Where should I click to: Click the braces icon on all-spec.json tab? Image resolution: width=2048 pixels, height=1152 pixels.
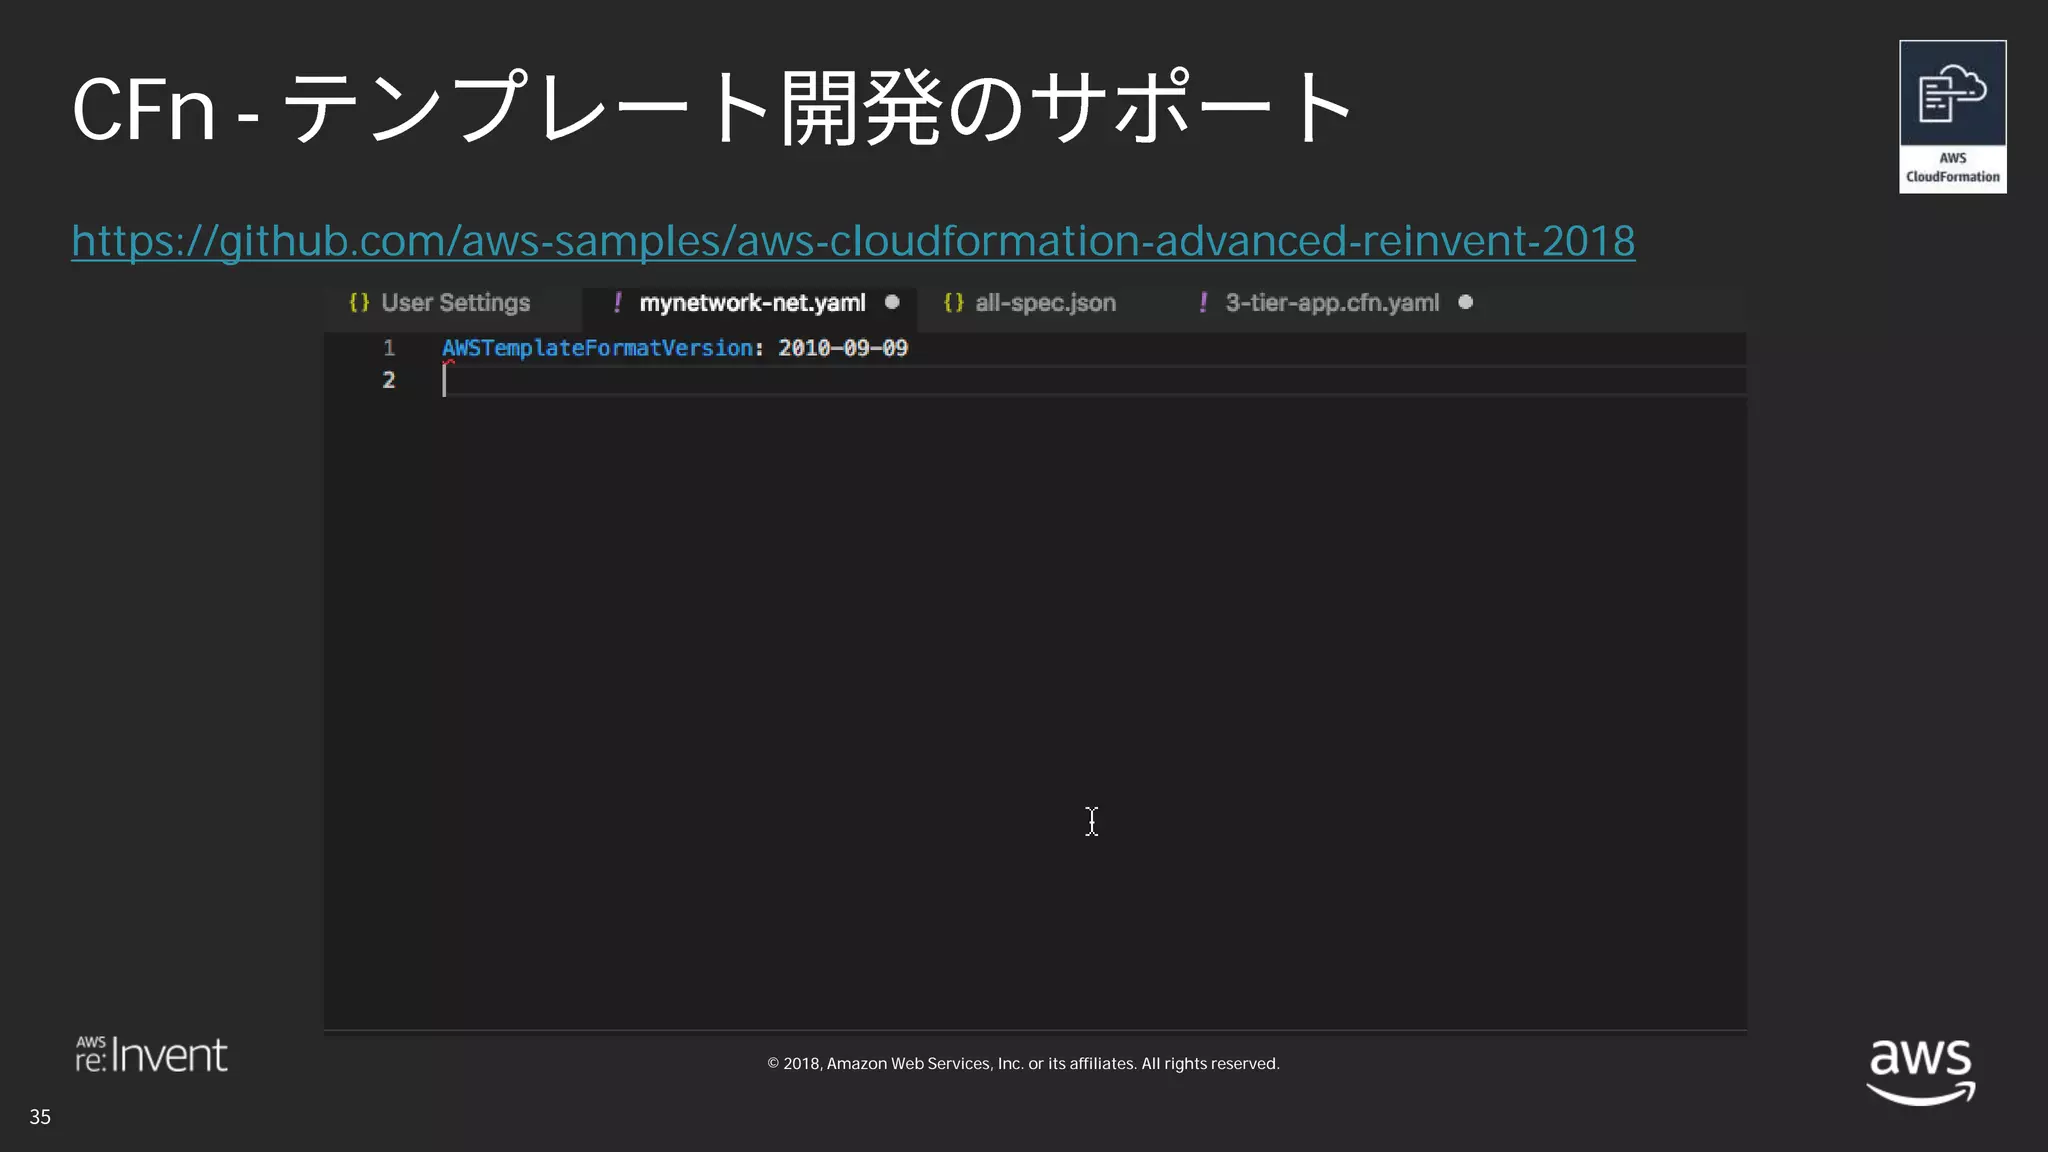pos(954,302)
